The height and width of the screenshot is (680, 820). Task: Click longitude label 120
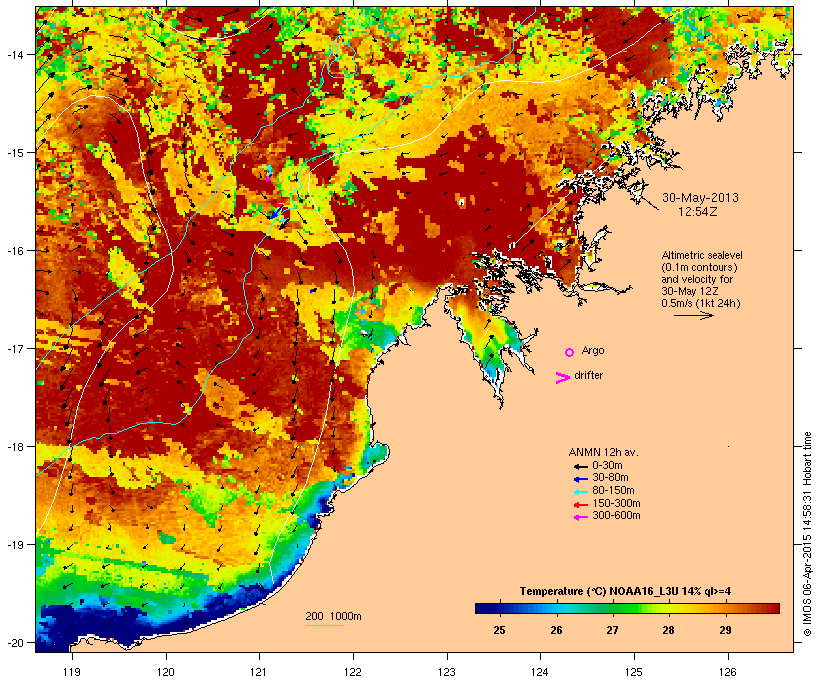pyautogui.click(x=166, y=672)
